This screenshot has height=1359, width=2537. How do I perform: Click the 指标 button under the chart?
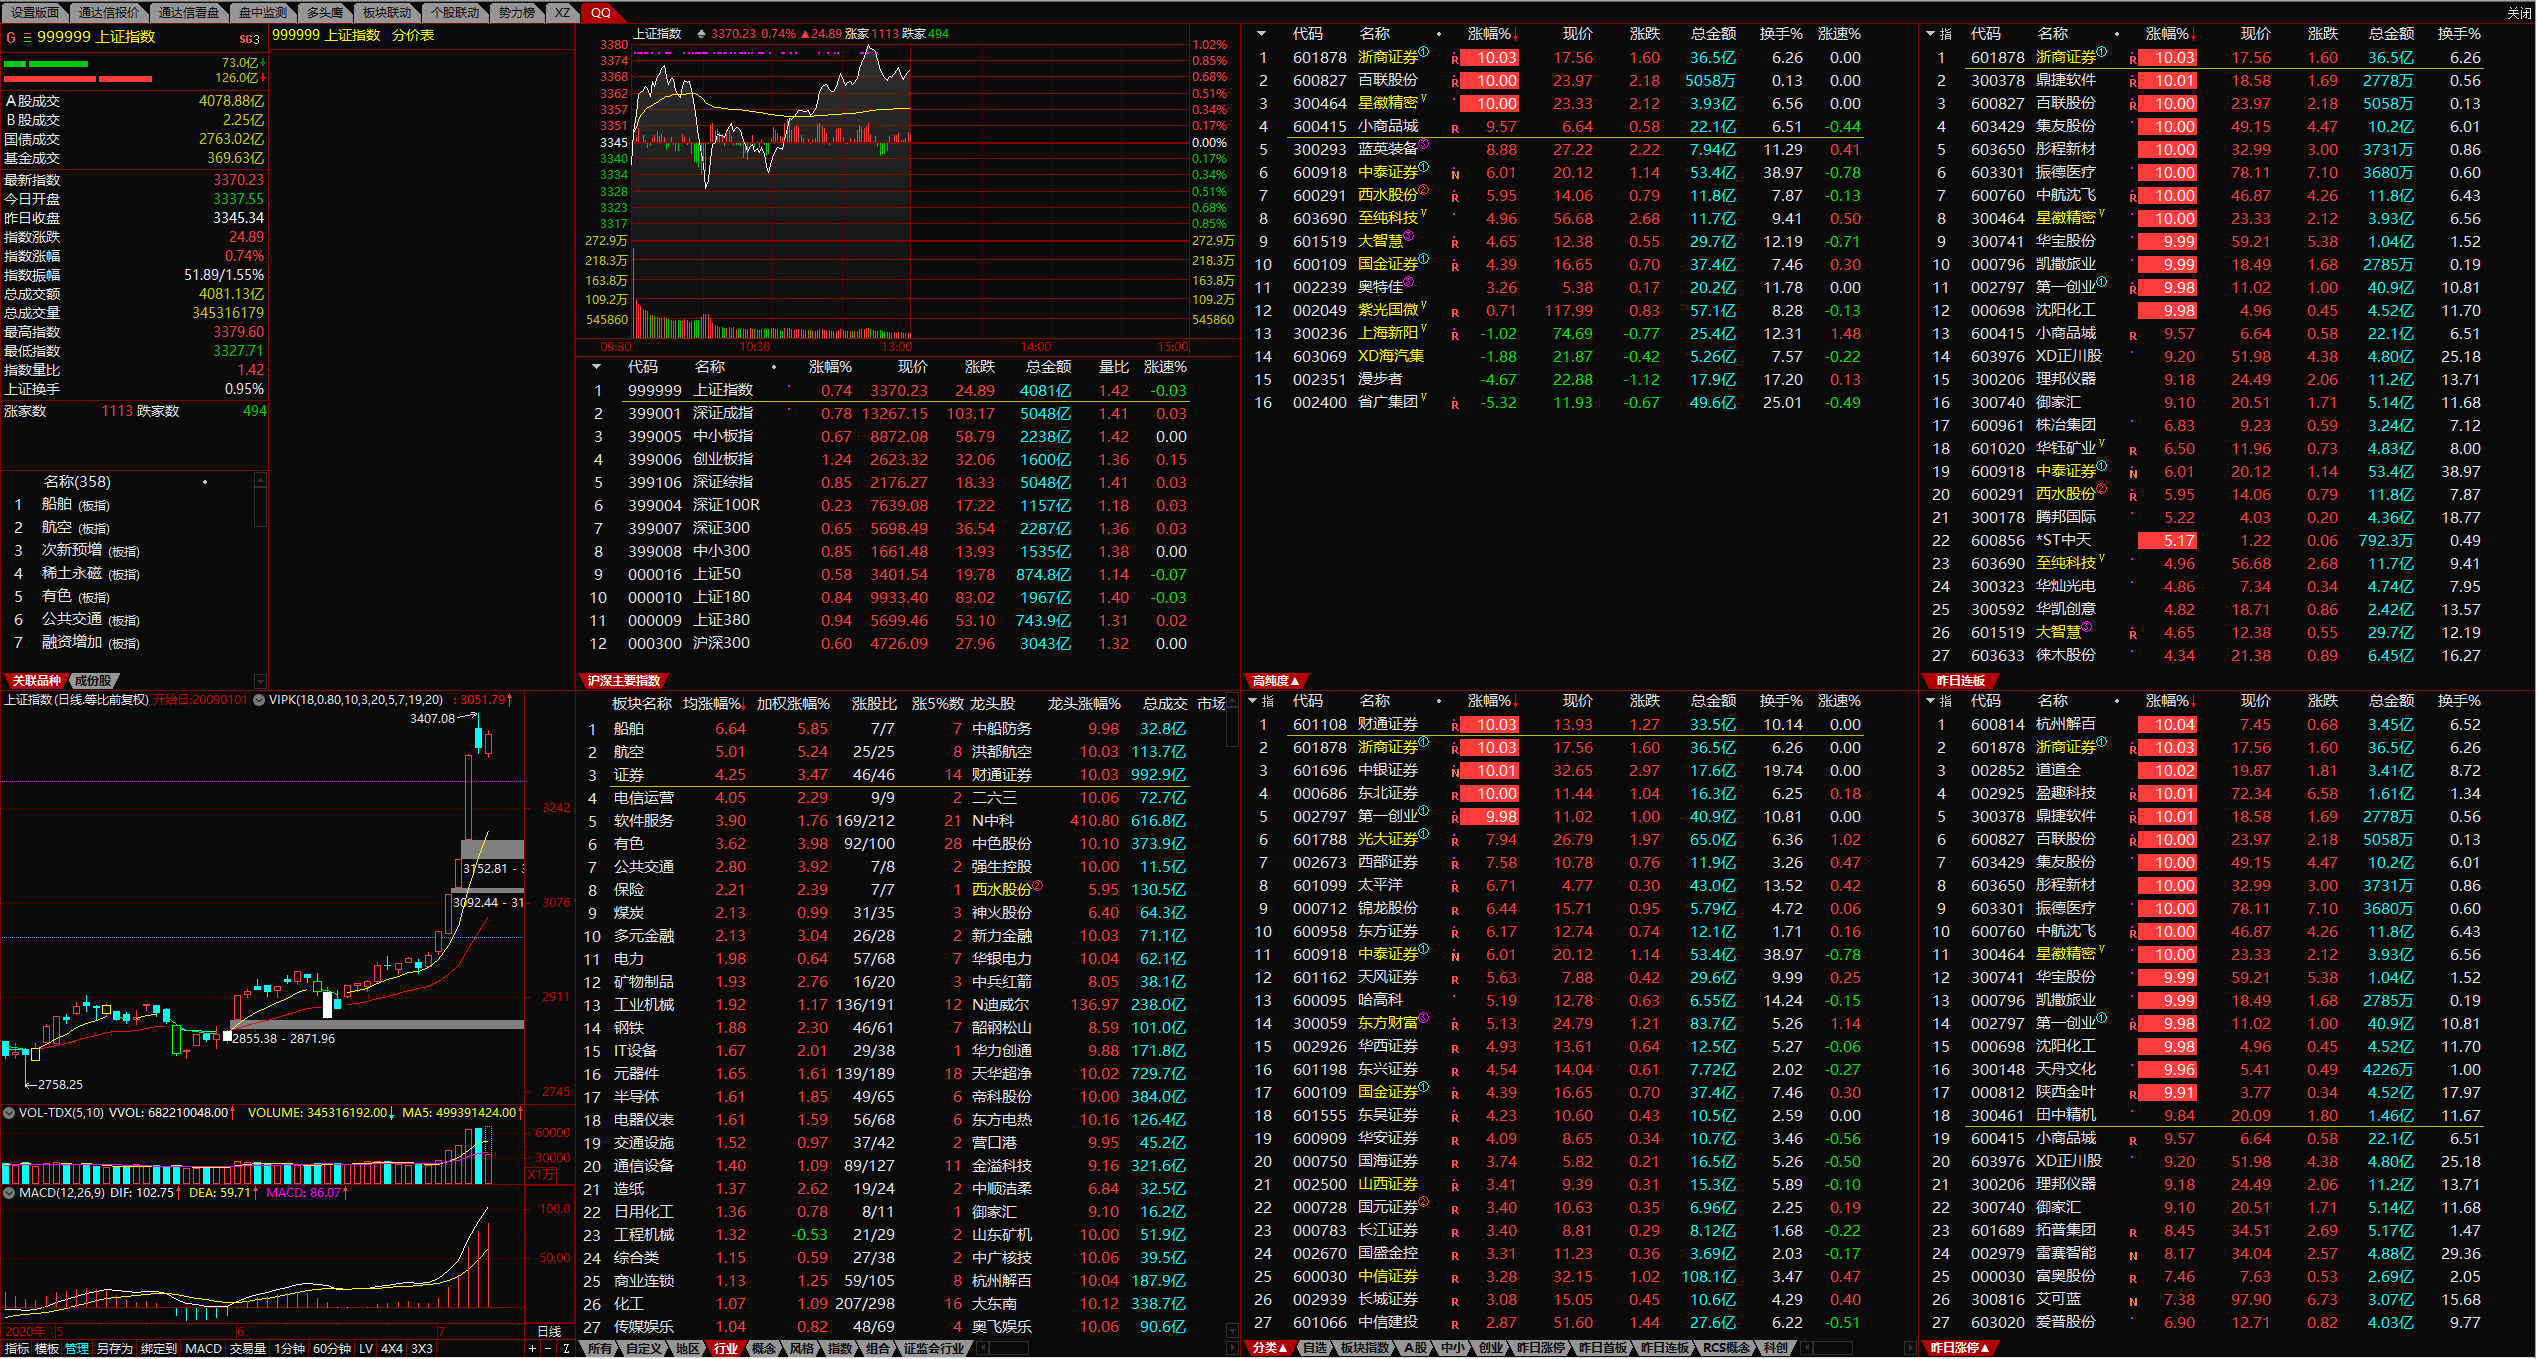17,1348
